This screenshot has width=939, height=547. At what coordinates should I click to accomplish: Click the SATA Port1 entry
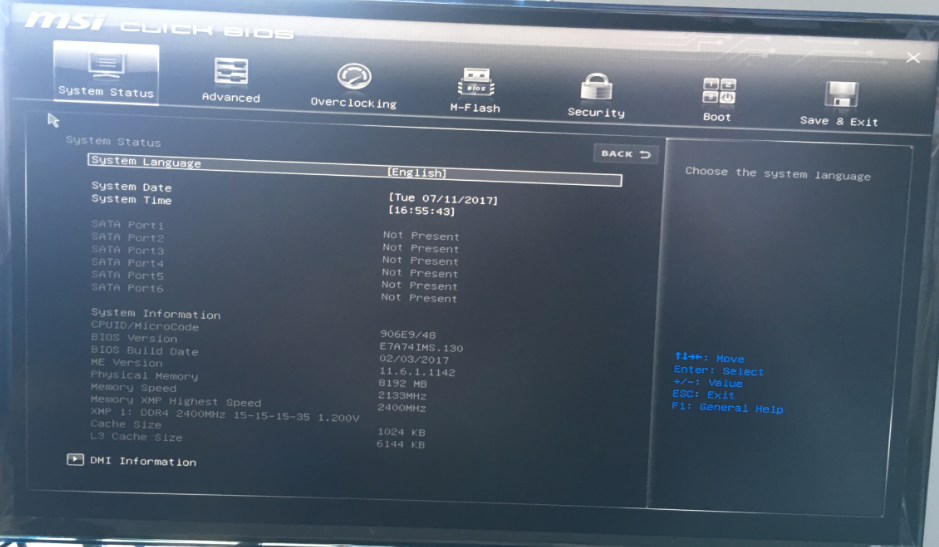point(128,225)
